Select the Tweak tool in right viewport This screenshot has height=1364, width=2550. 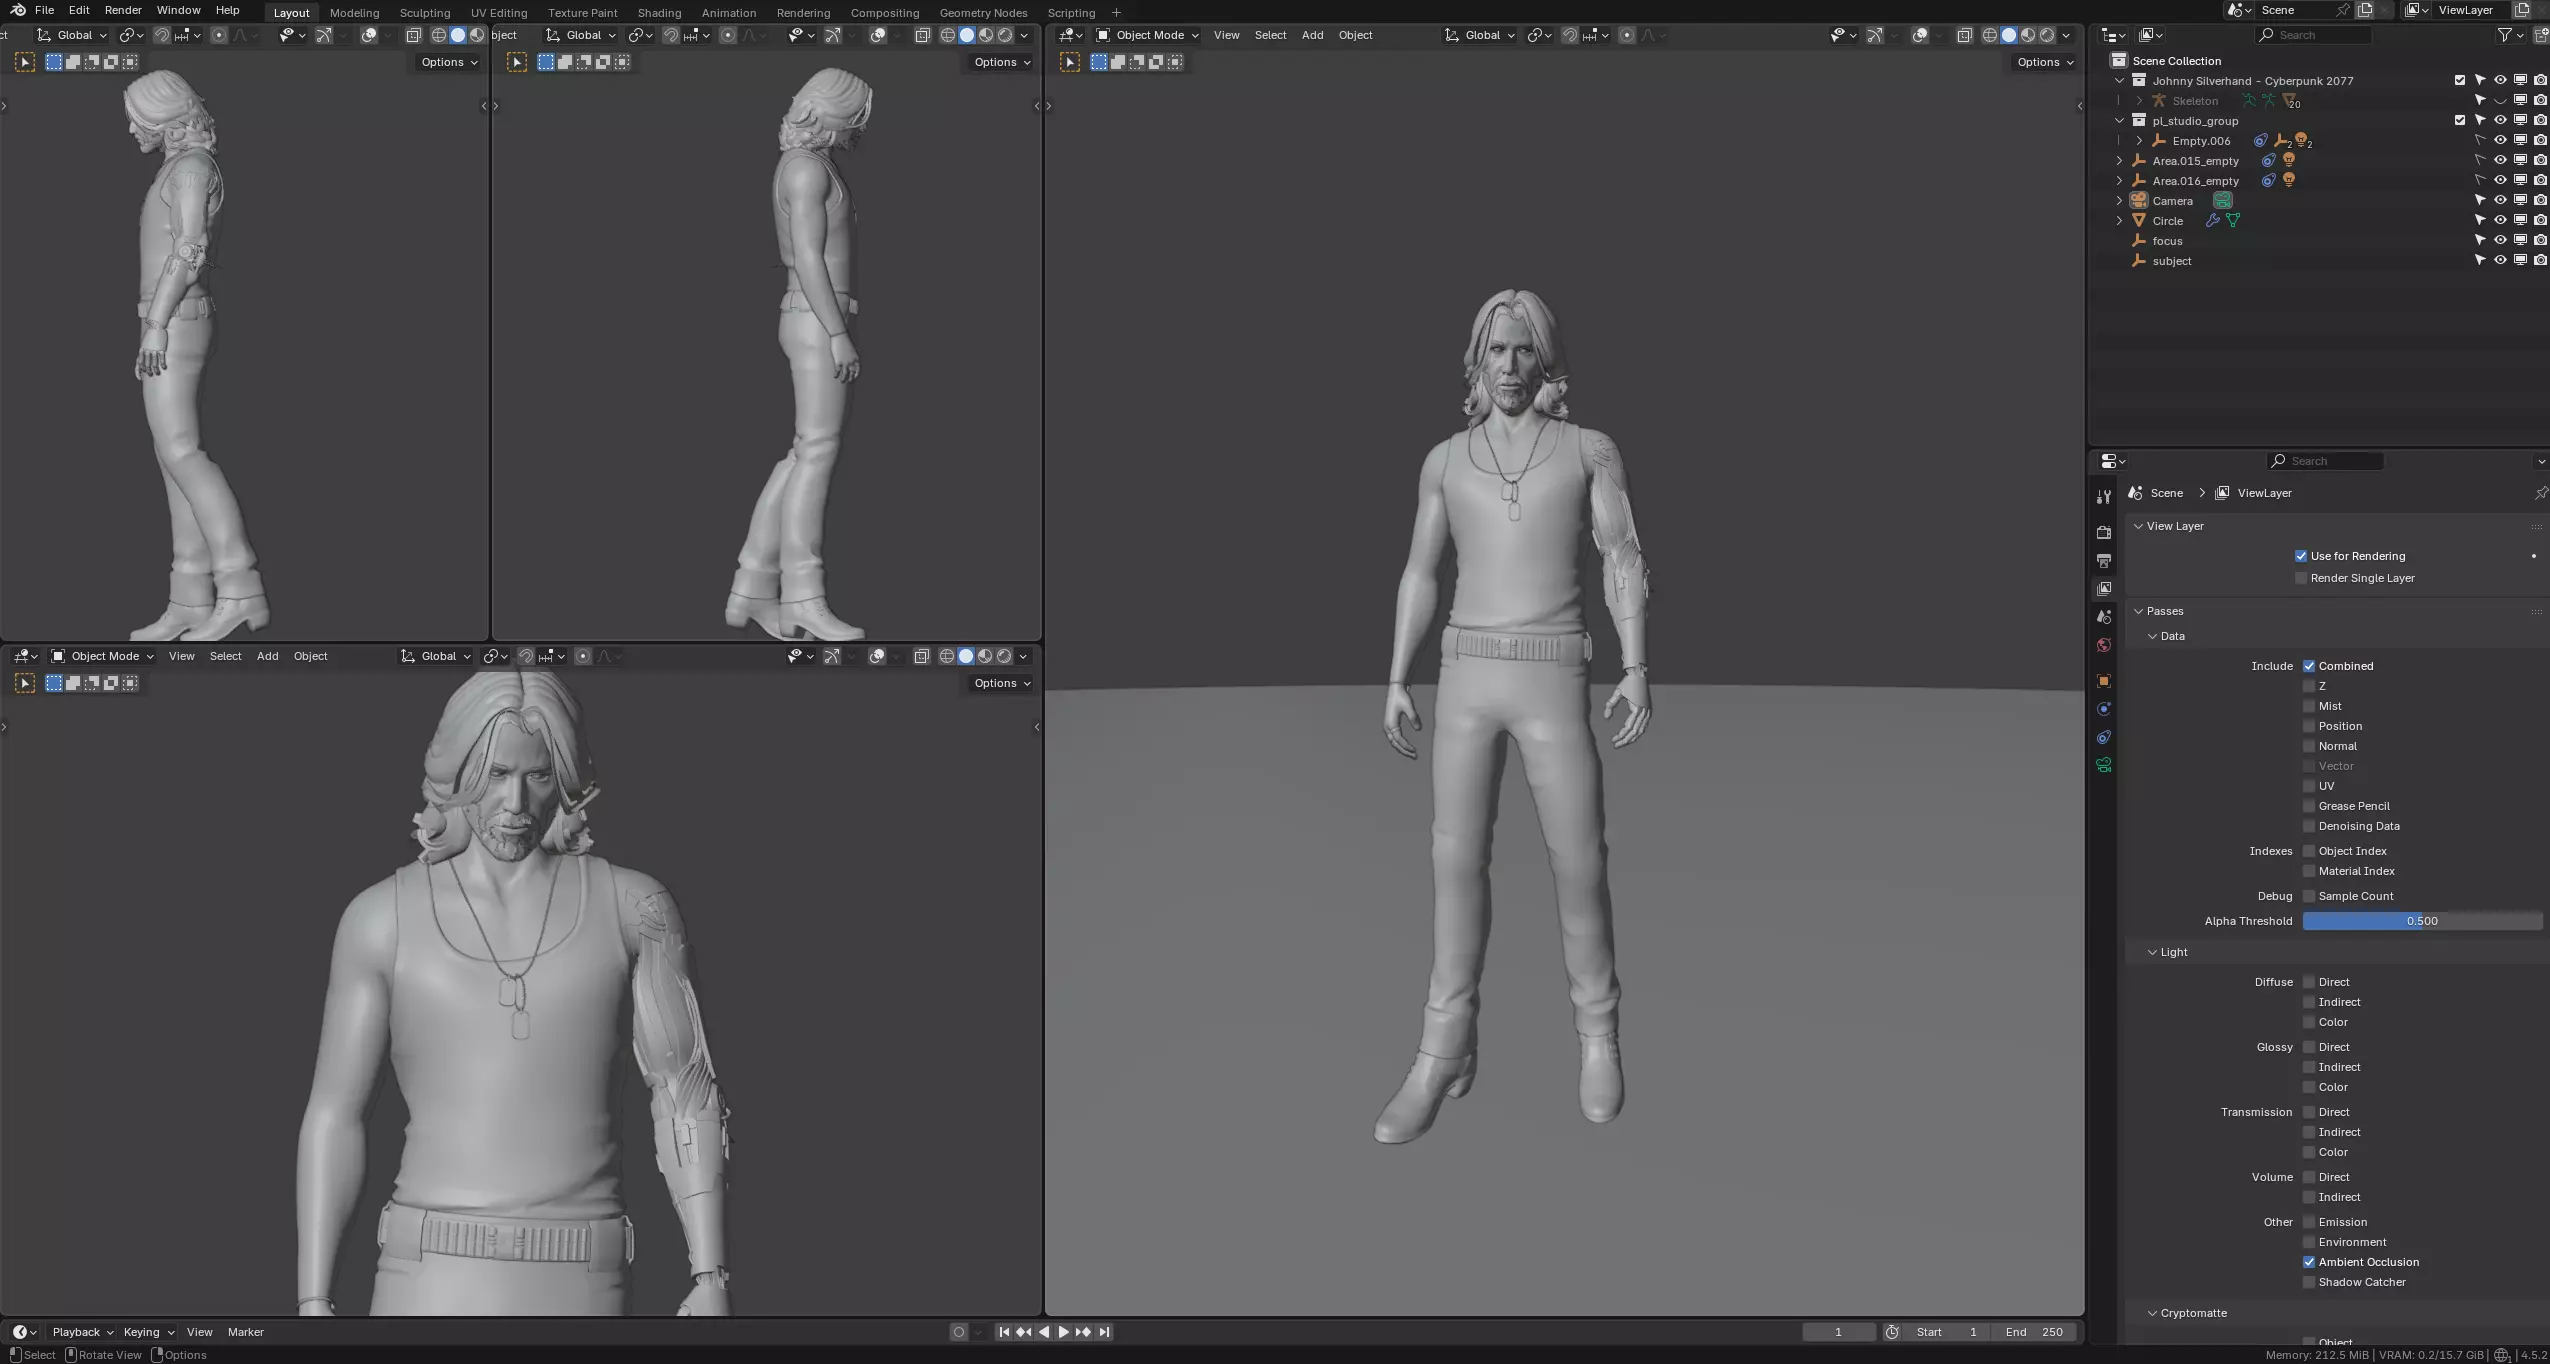(x=1070, y=62)
